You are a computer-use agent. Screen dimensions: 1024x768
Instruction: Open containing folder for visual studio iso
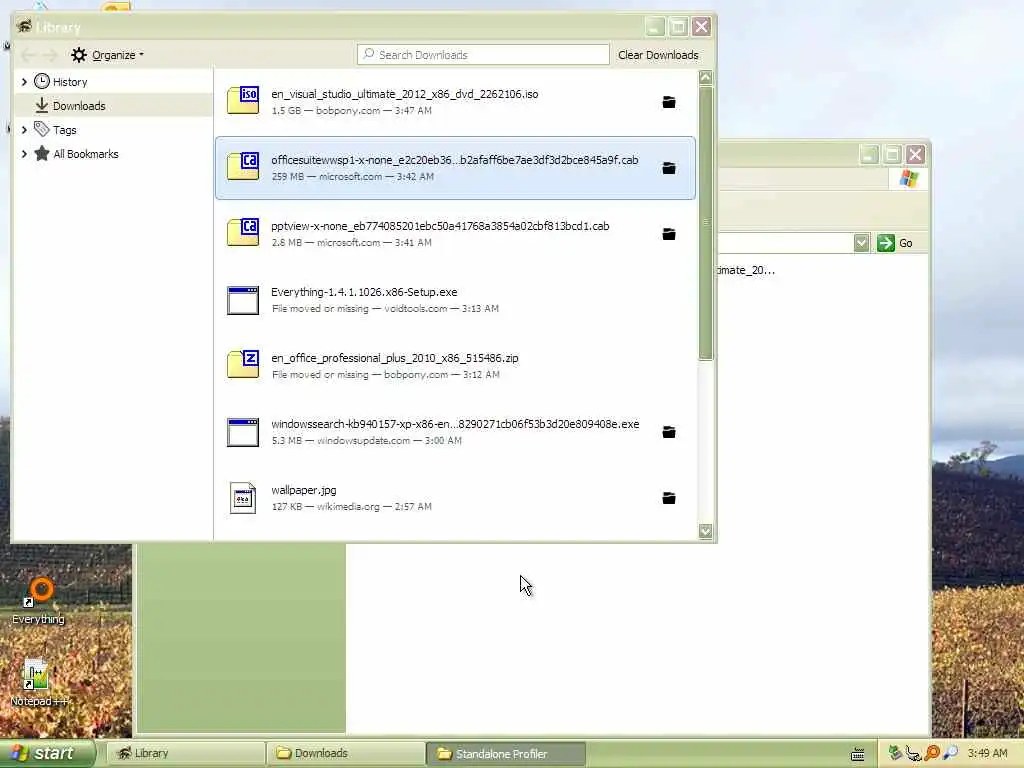click(x=669, y=103)
